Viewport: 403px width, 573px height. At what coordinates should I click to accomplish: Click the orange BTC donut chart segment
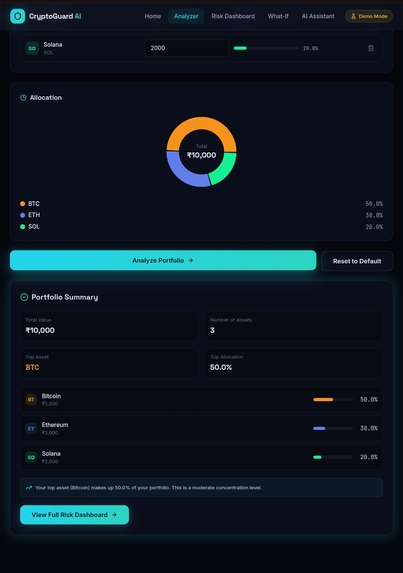[201, 124]
